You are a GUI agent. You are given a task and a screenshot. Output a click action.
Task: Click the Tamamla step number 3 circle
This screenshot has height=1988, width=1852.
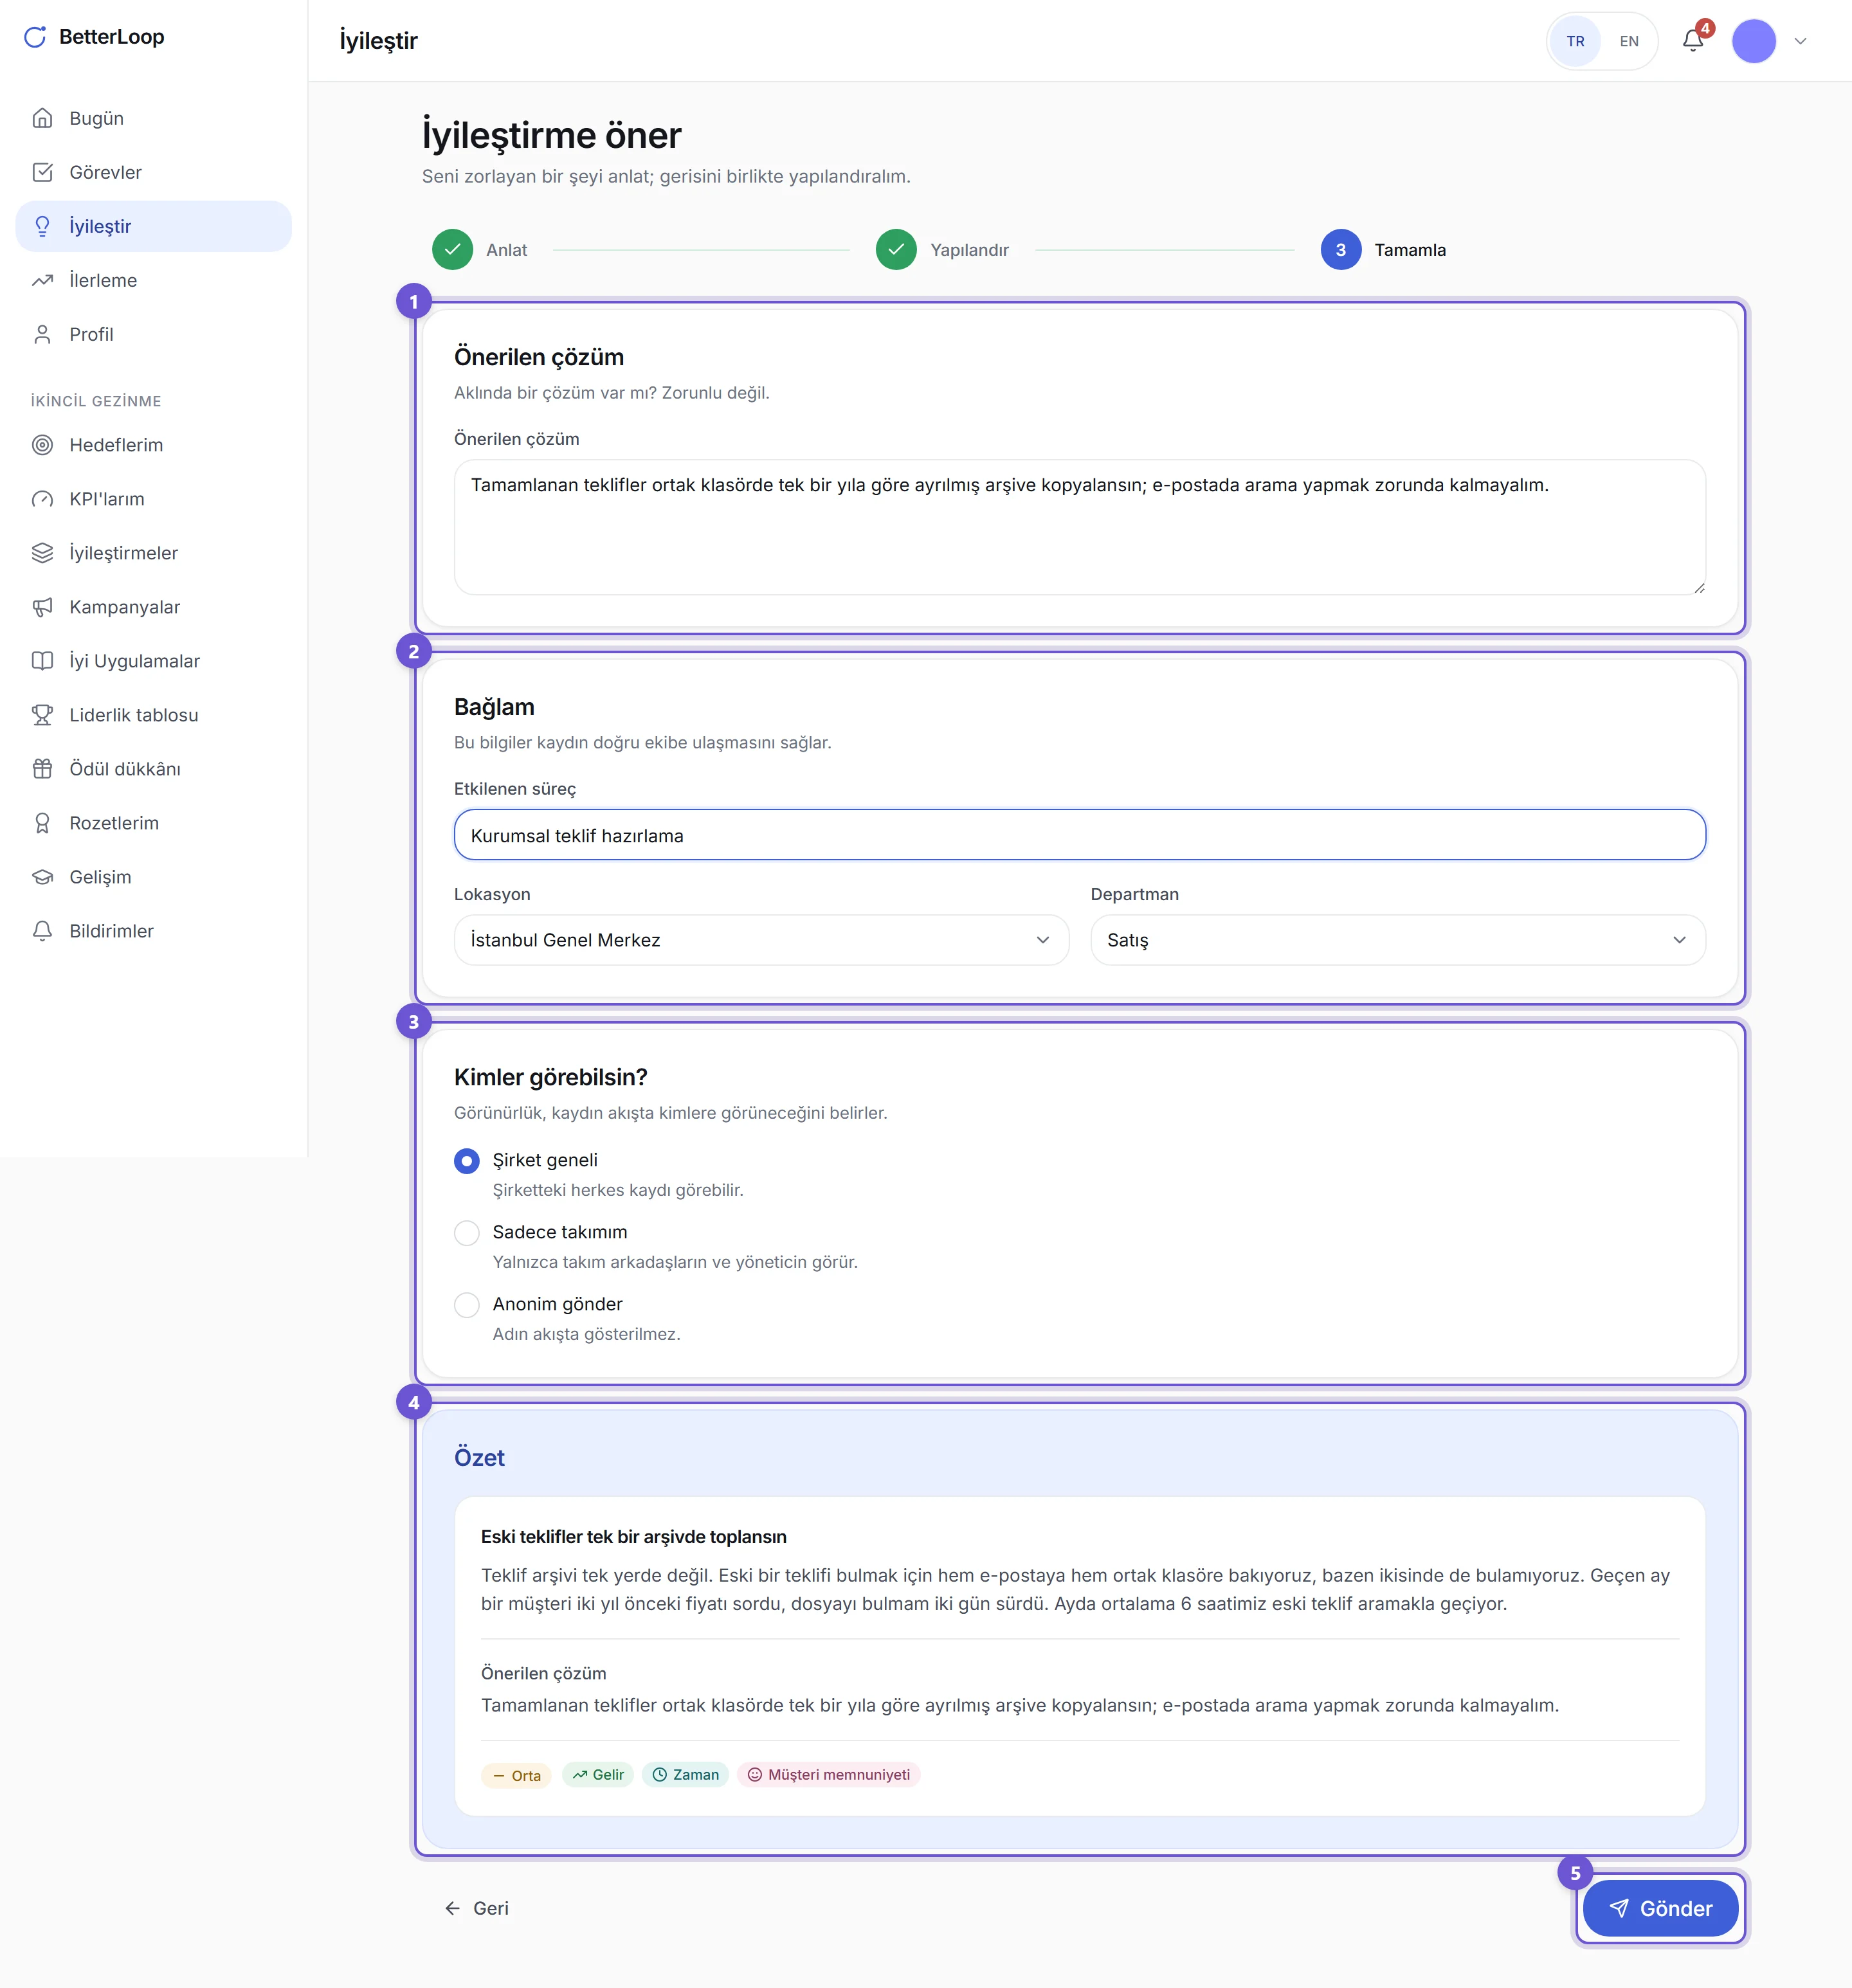click(1341, 250)
